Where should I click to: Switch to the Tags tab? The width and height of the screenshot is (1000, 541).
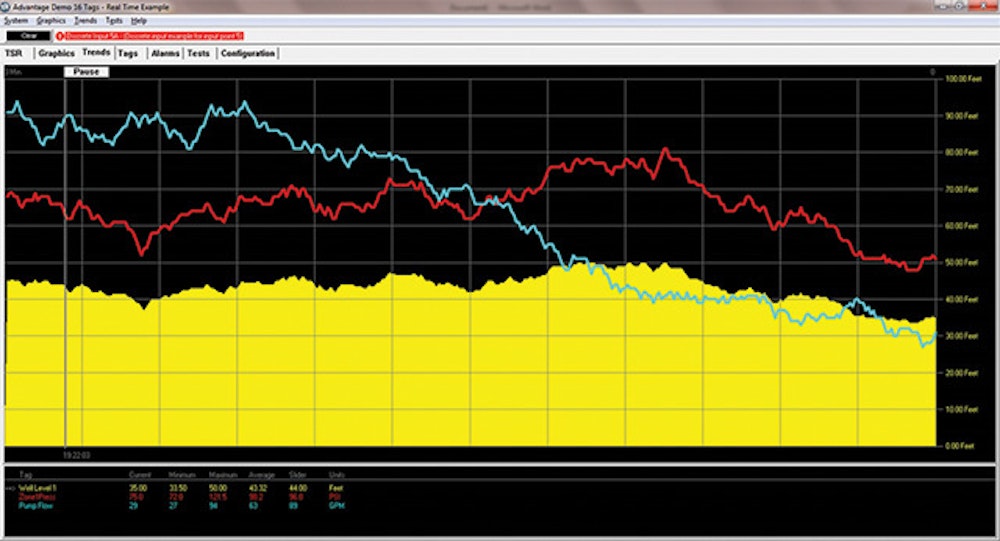click(x=127, y=53)
